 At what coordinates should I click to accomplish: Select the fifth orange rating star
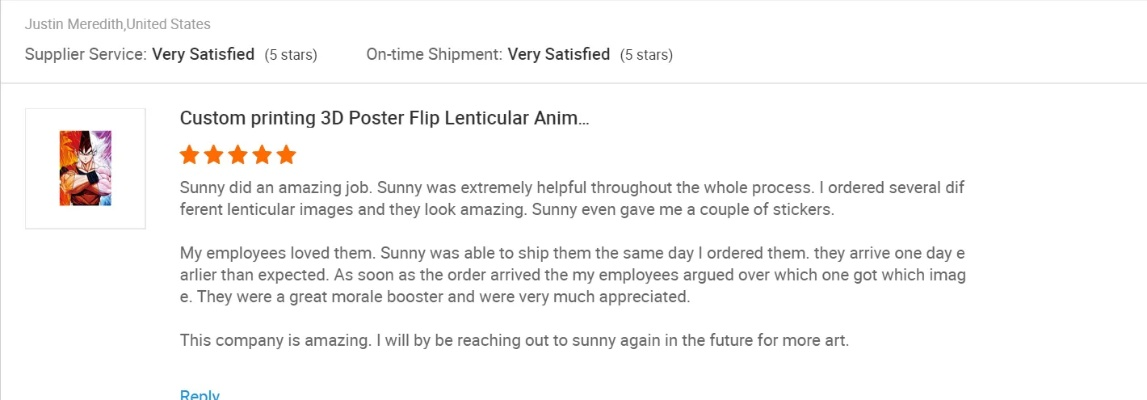[x=286, y=155]
